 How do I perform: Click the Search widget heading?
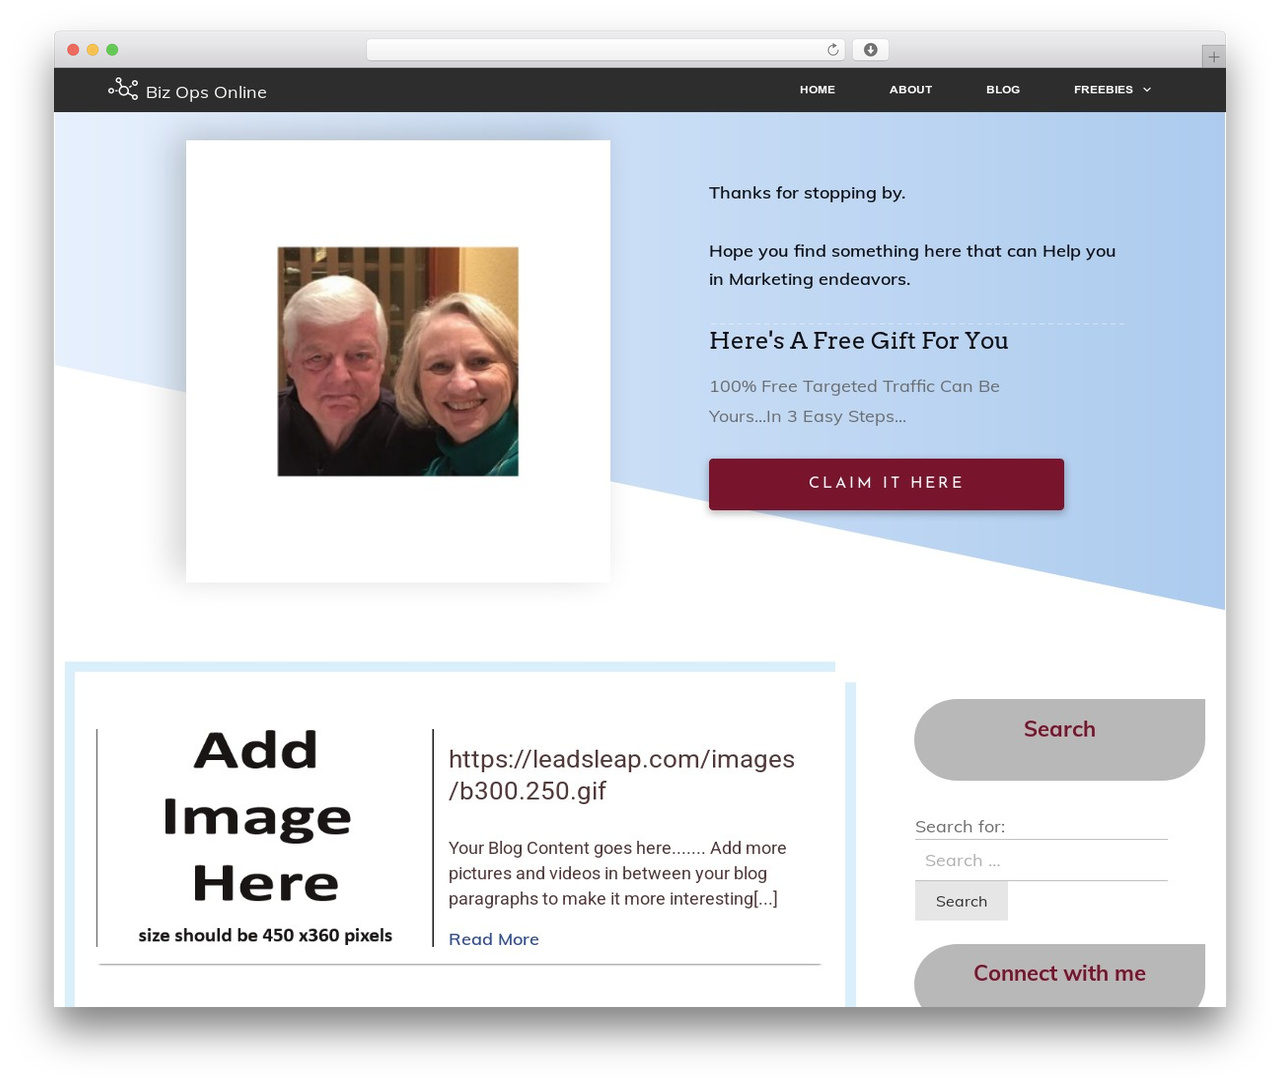(1059, 730)
